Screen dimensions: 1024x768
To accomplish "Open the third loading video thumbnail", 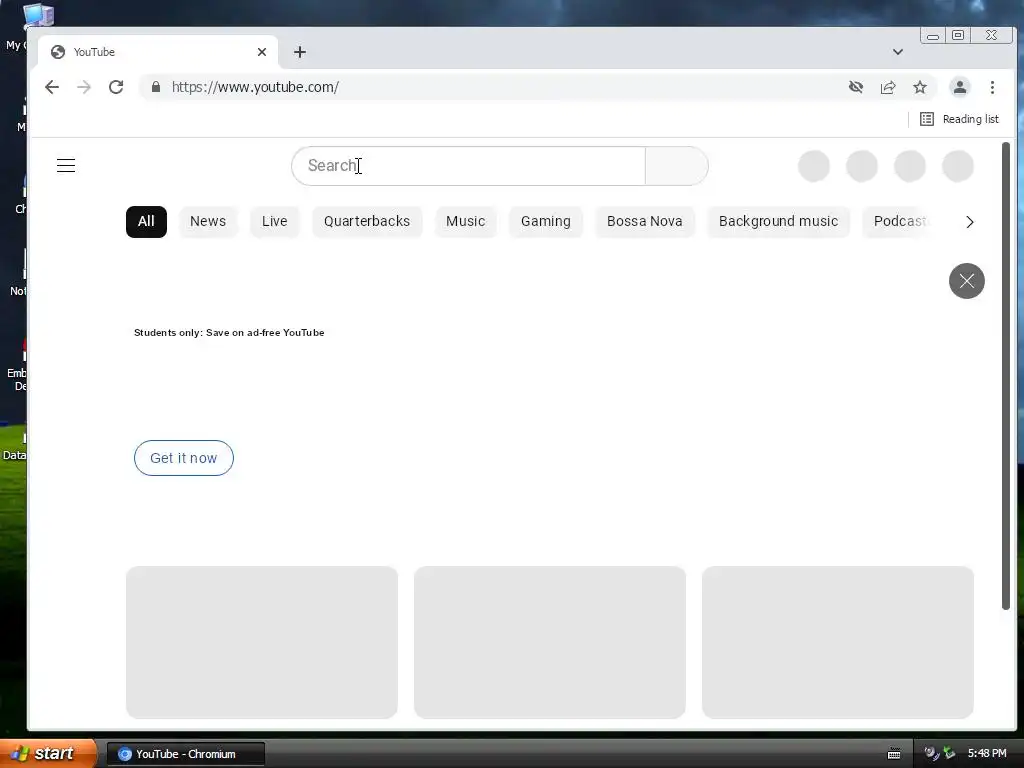I will click(x=838, y=643).
